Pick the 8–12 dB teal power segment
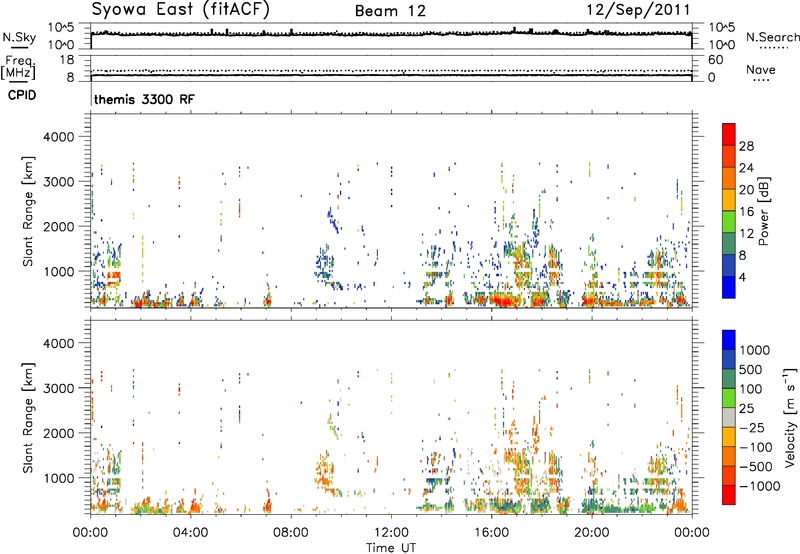The height and width of the screenshot is (554, 800). point(729,243)
